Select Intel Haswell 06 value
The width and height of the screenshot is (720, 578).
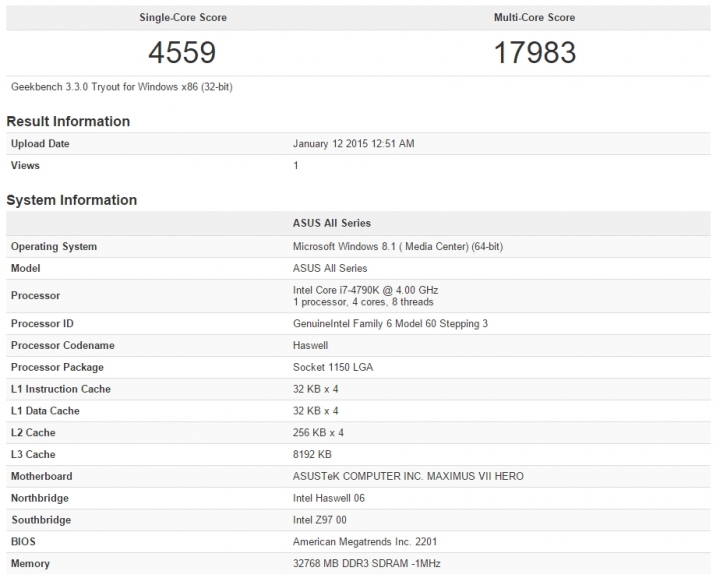click(x=329, y=498)
